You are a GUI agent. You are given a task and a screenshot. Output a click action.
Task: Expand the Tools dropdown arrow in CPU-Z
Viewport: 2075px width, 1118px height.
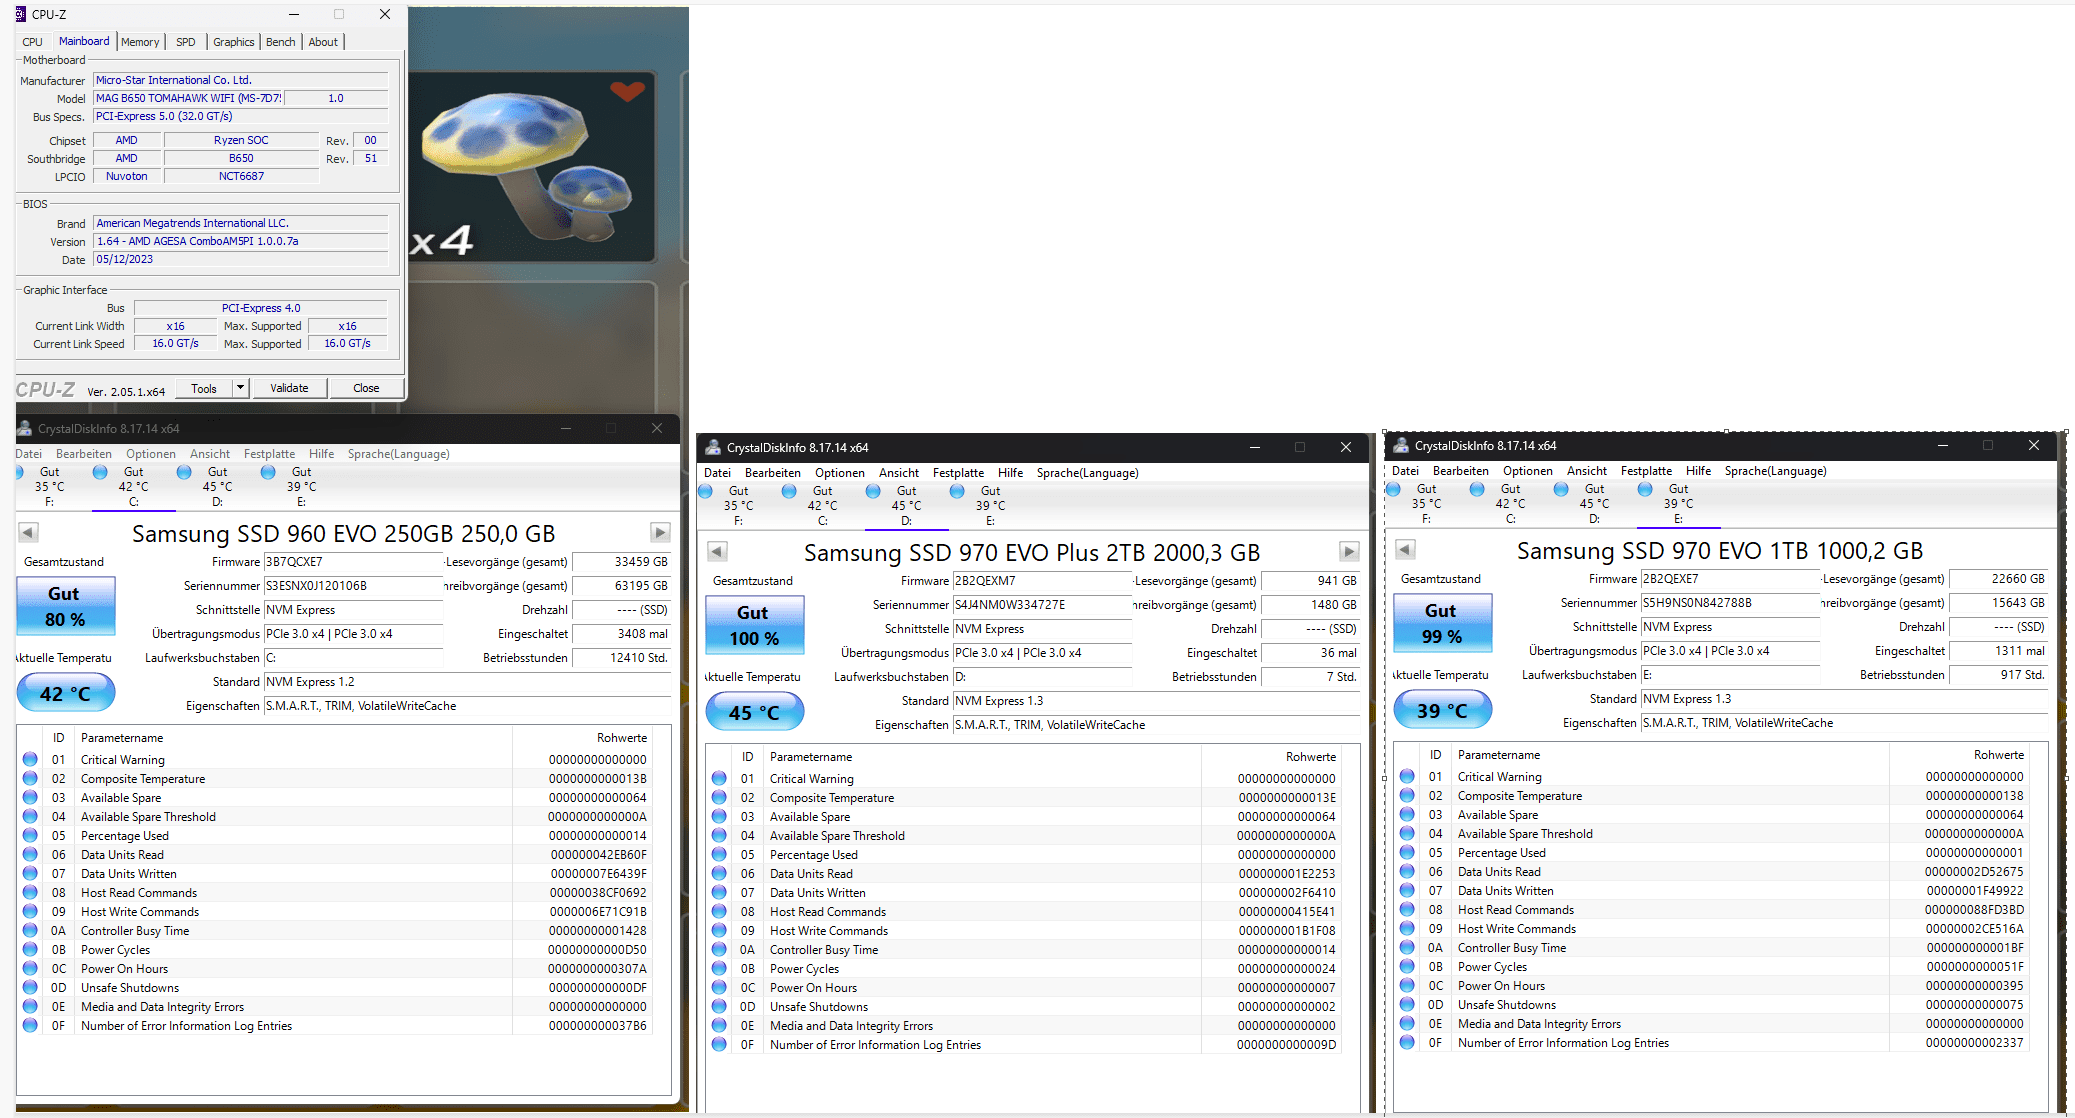tap(240, 388)
